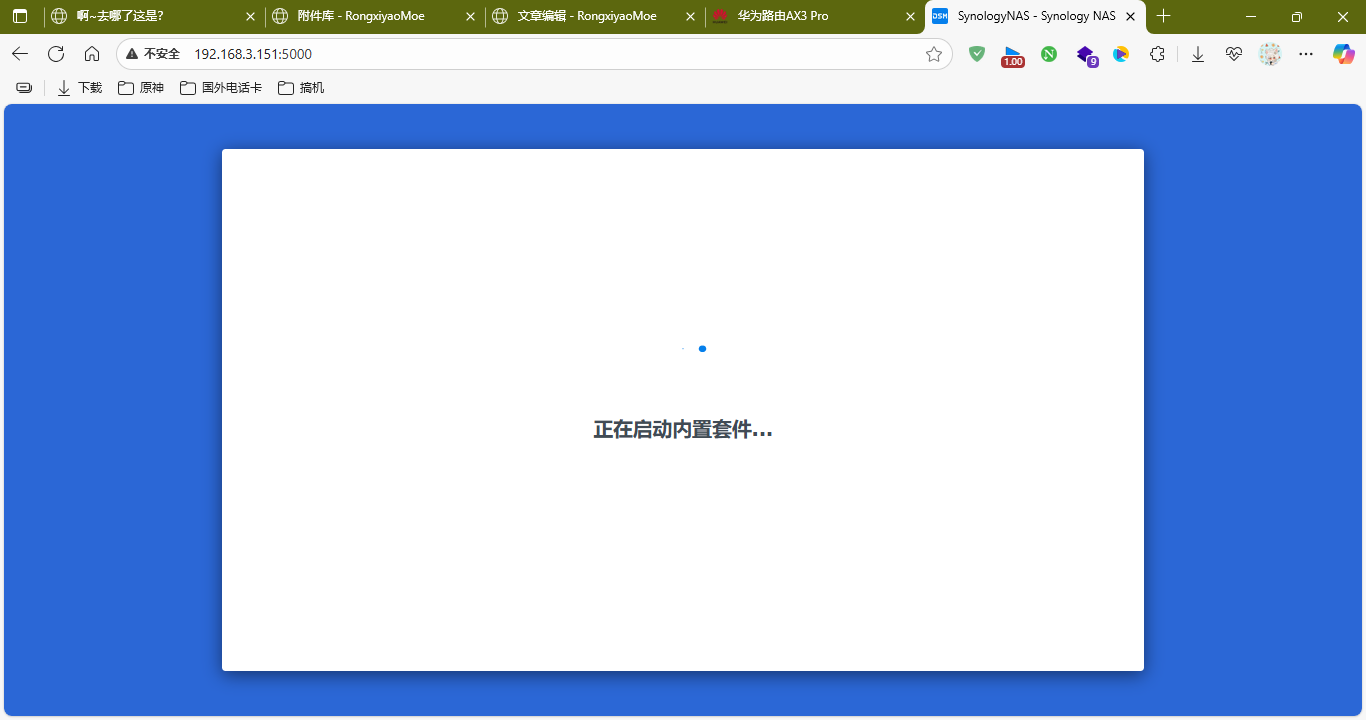Close the 文章编辑 - RongxiyaoMoe tab
This screenshot has width=1366, height=720.
(690, 16)
